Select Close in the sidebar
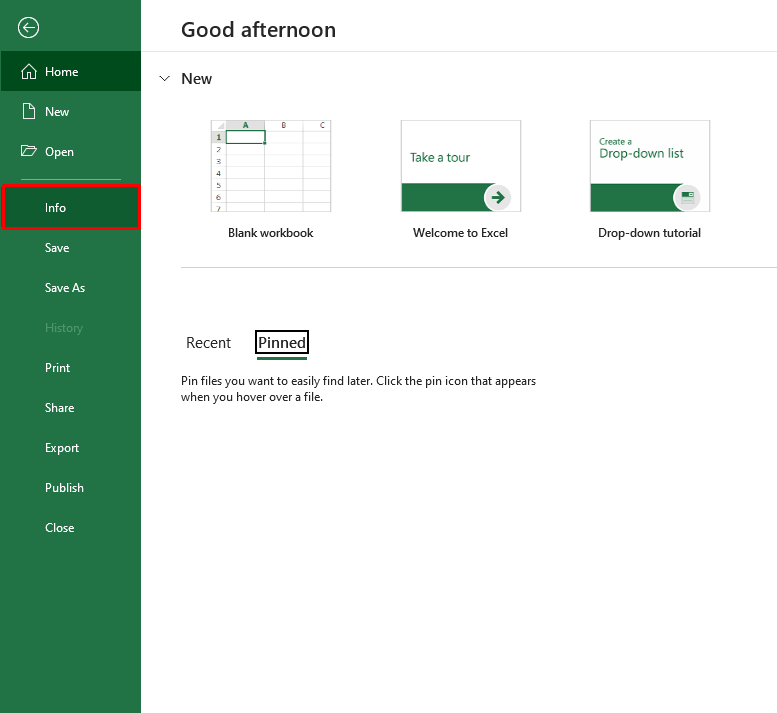This screenshot has width=777, height=713. click(70, 528)
